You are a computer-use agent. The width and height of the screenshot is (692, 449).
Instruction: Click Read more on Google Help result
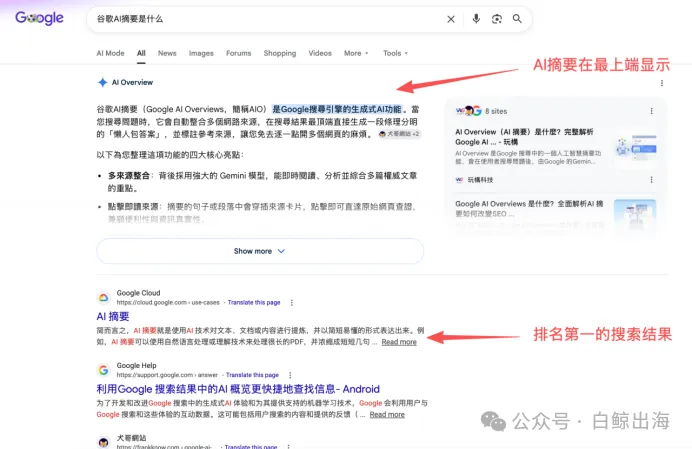[387, 414]
